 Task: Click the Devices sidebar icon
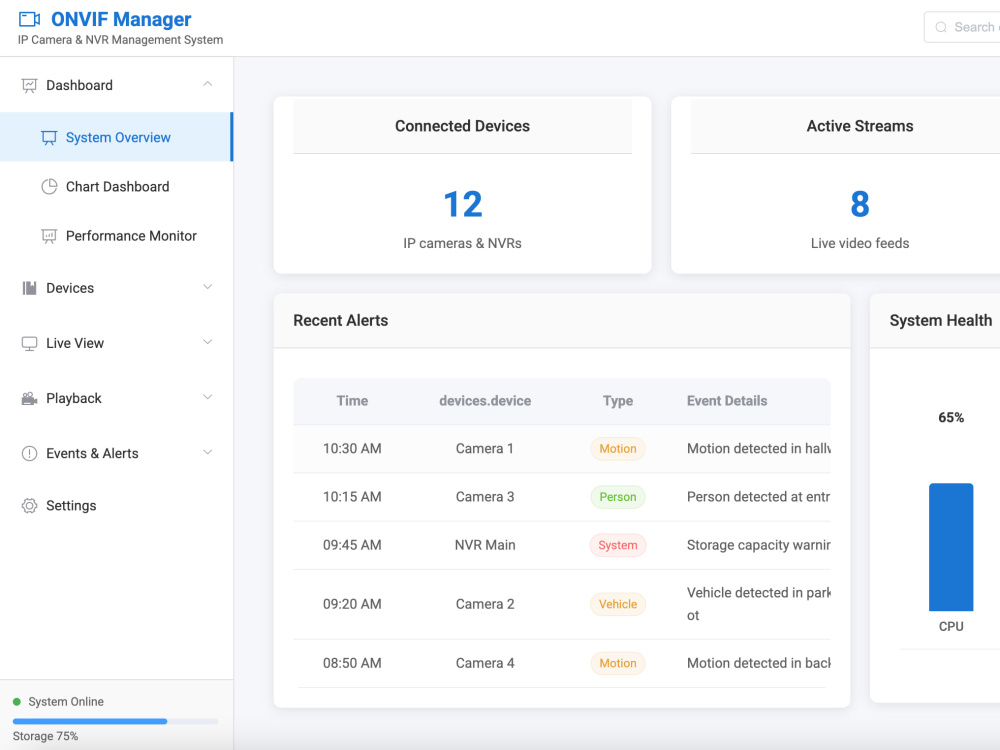pyautogui.click(x=29, y=288)
